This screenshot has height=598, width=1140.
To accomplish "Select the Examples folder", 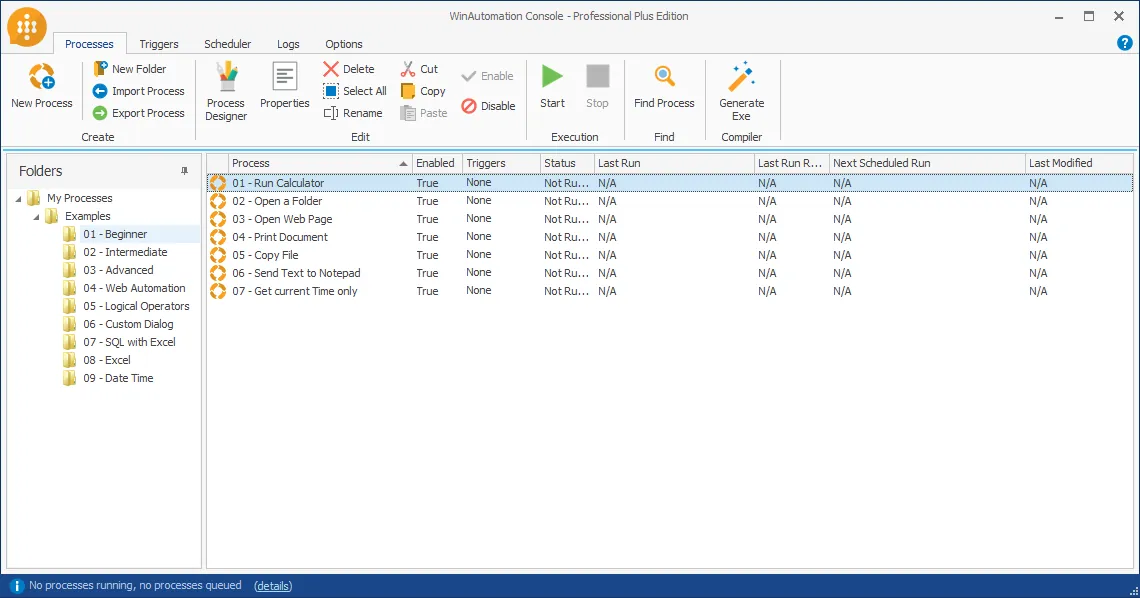I will tap(87, 217).
